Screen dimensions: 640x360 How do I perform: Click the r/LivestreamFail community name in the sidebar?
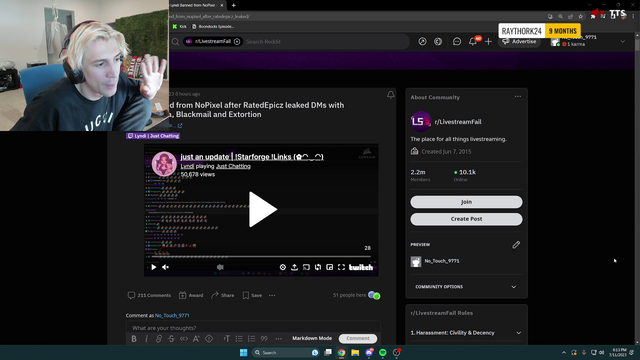[x=458, y=122]
